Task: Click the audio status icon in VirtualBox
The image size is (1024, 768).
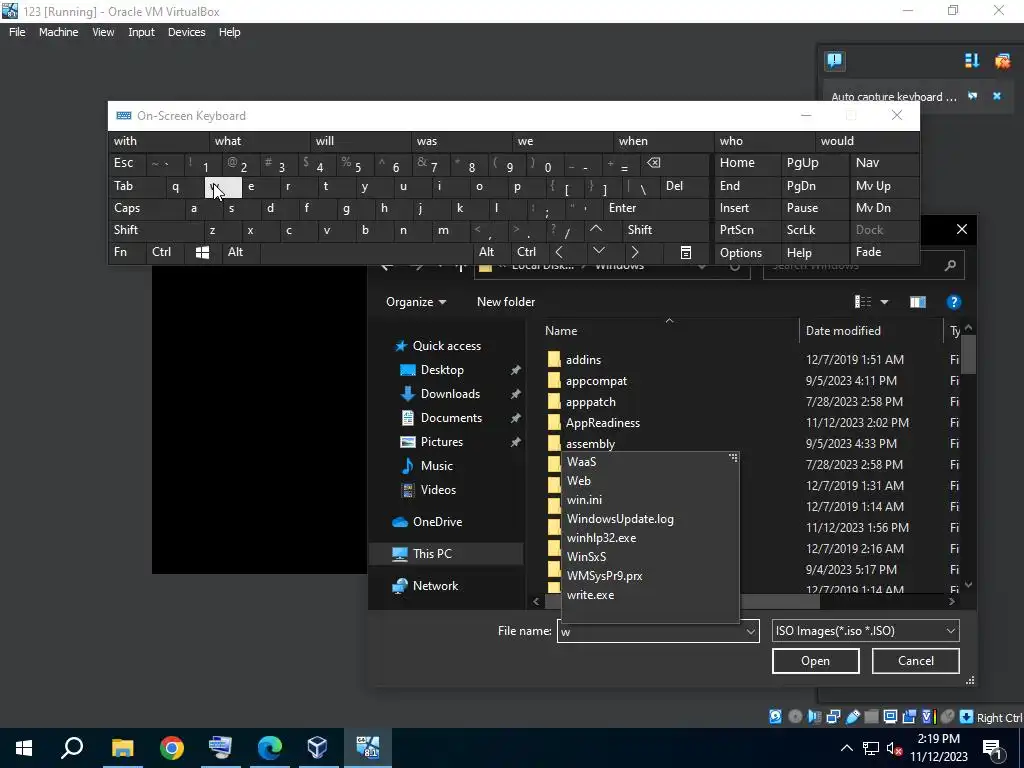Action: 814,716
